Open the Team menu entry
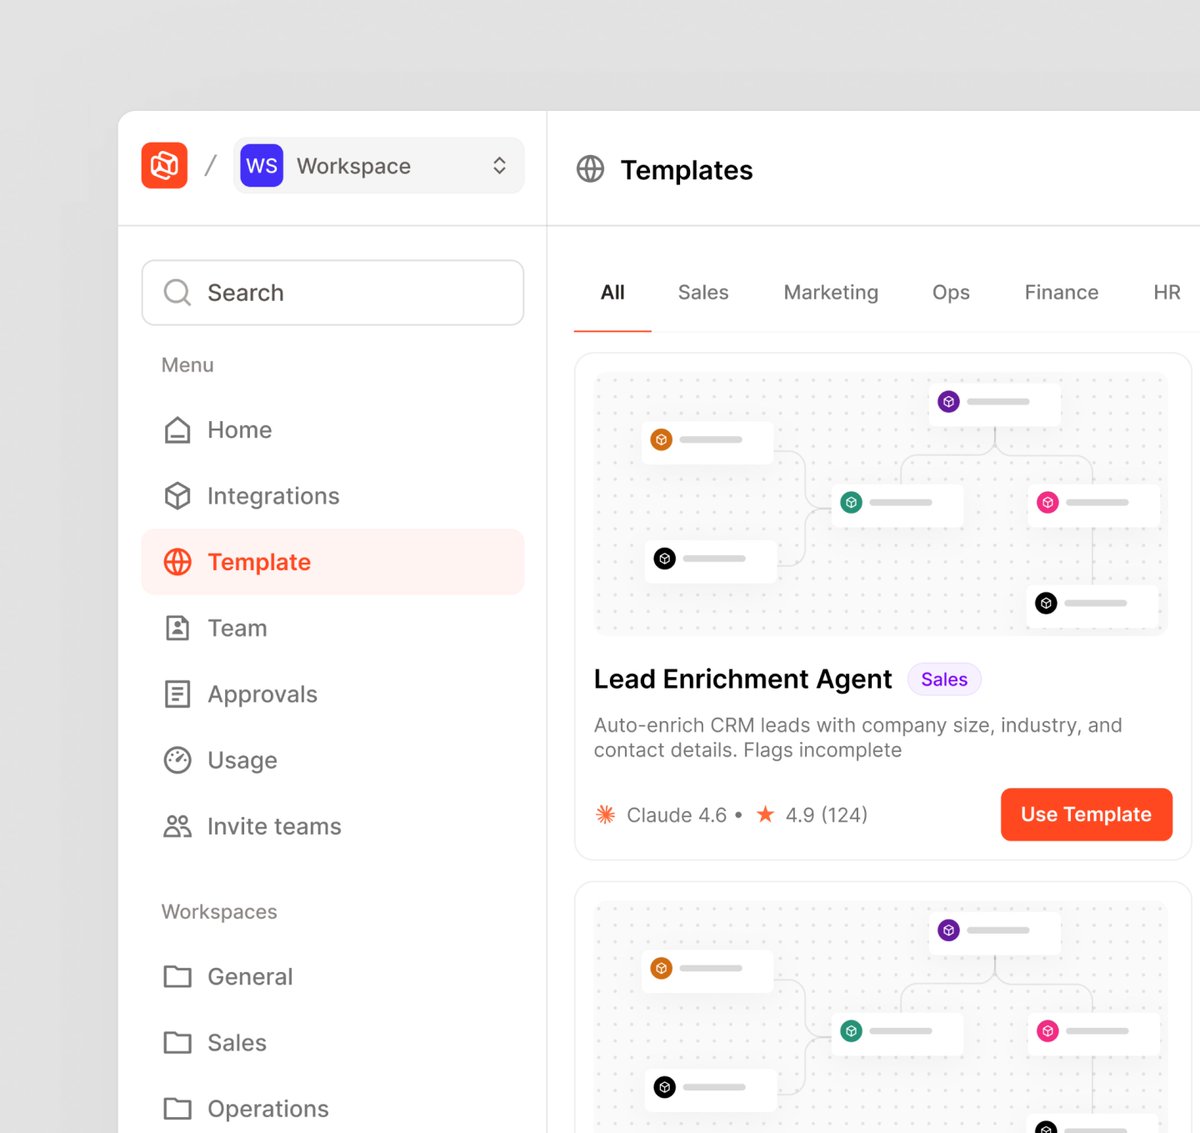Viewport: 1200px width, 1133px height. click(x=333, y=628)
